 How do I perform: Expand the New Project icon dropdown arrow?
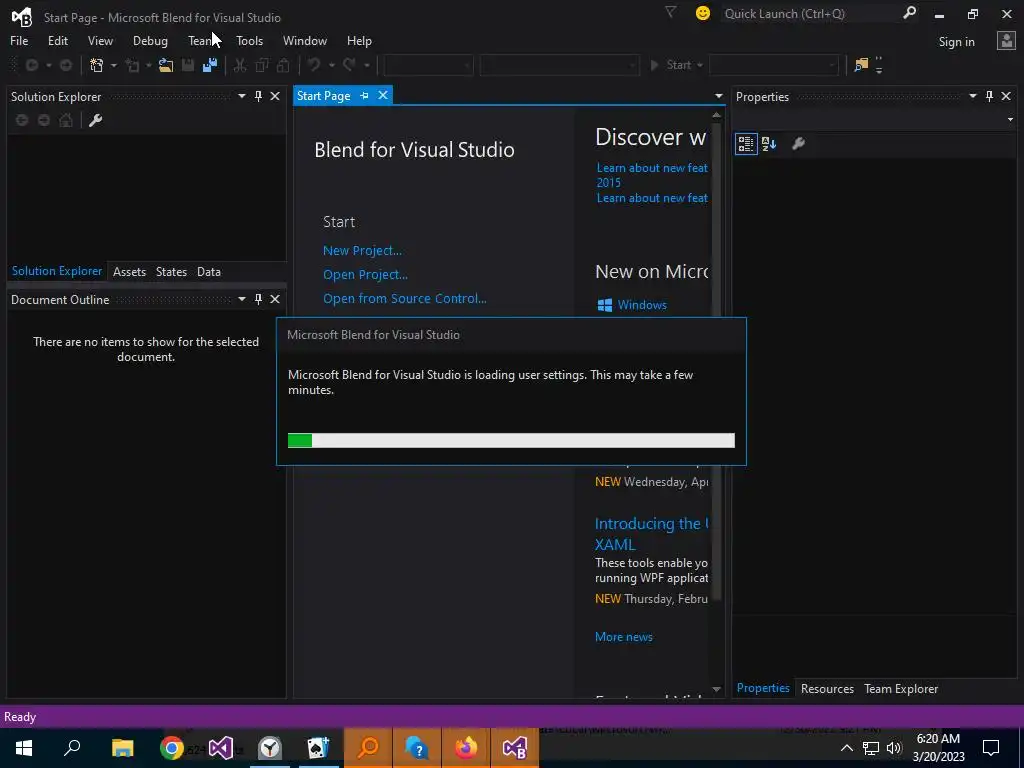[x=114, y=65]
